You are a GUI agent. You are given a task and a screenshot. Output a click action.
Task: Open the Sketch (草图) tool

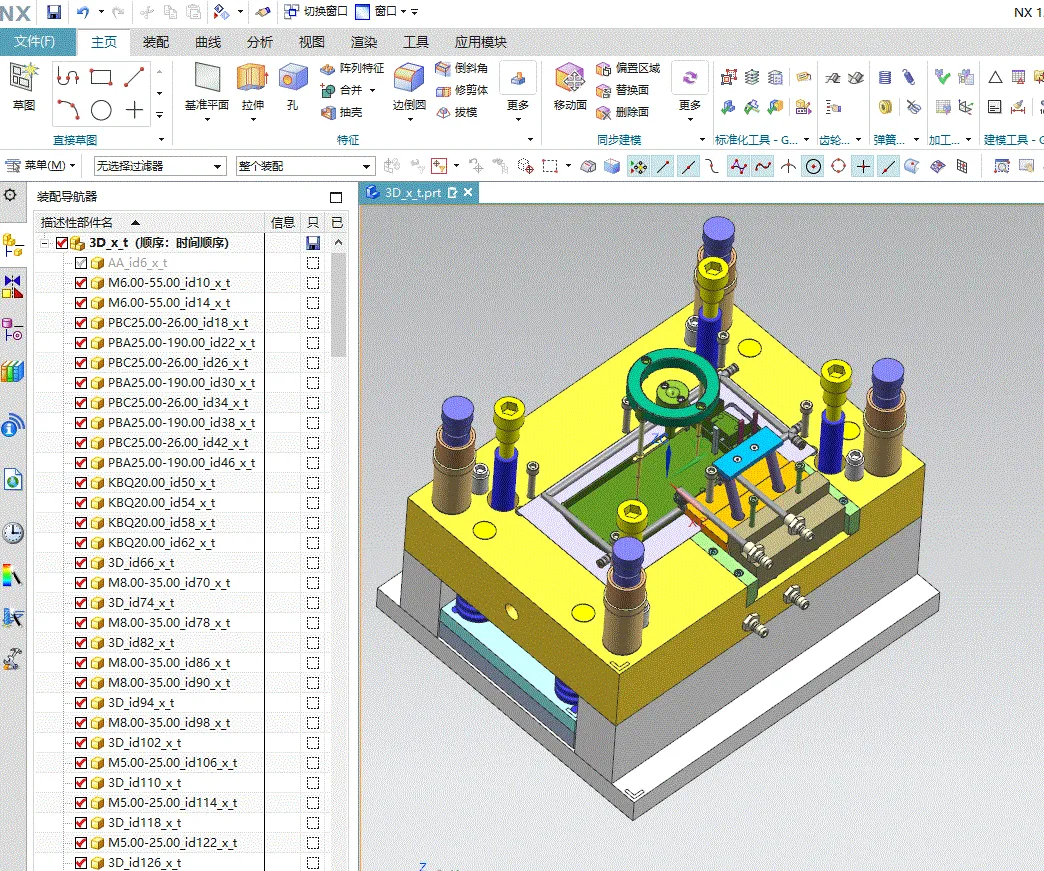24,87
